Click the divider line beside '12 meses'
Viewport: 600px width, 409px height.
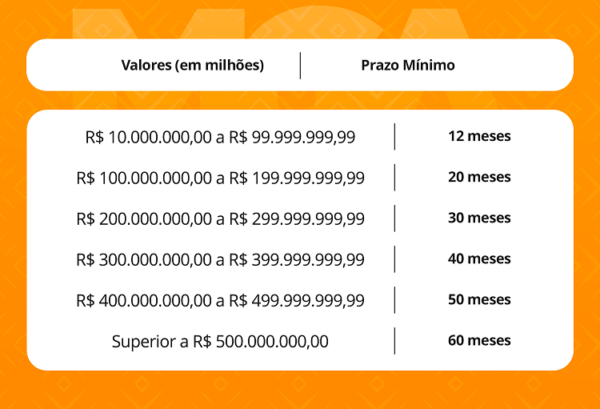point(395,137)
